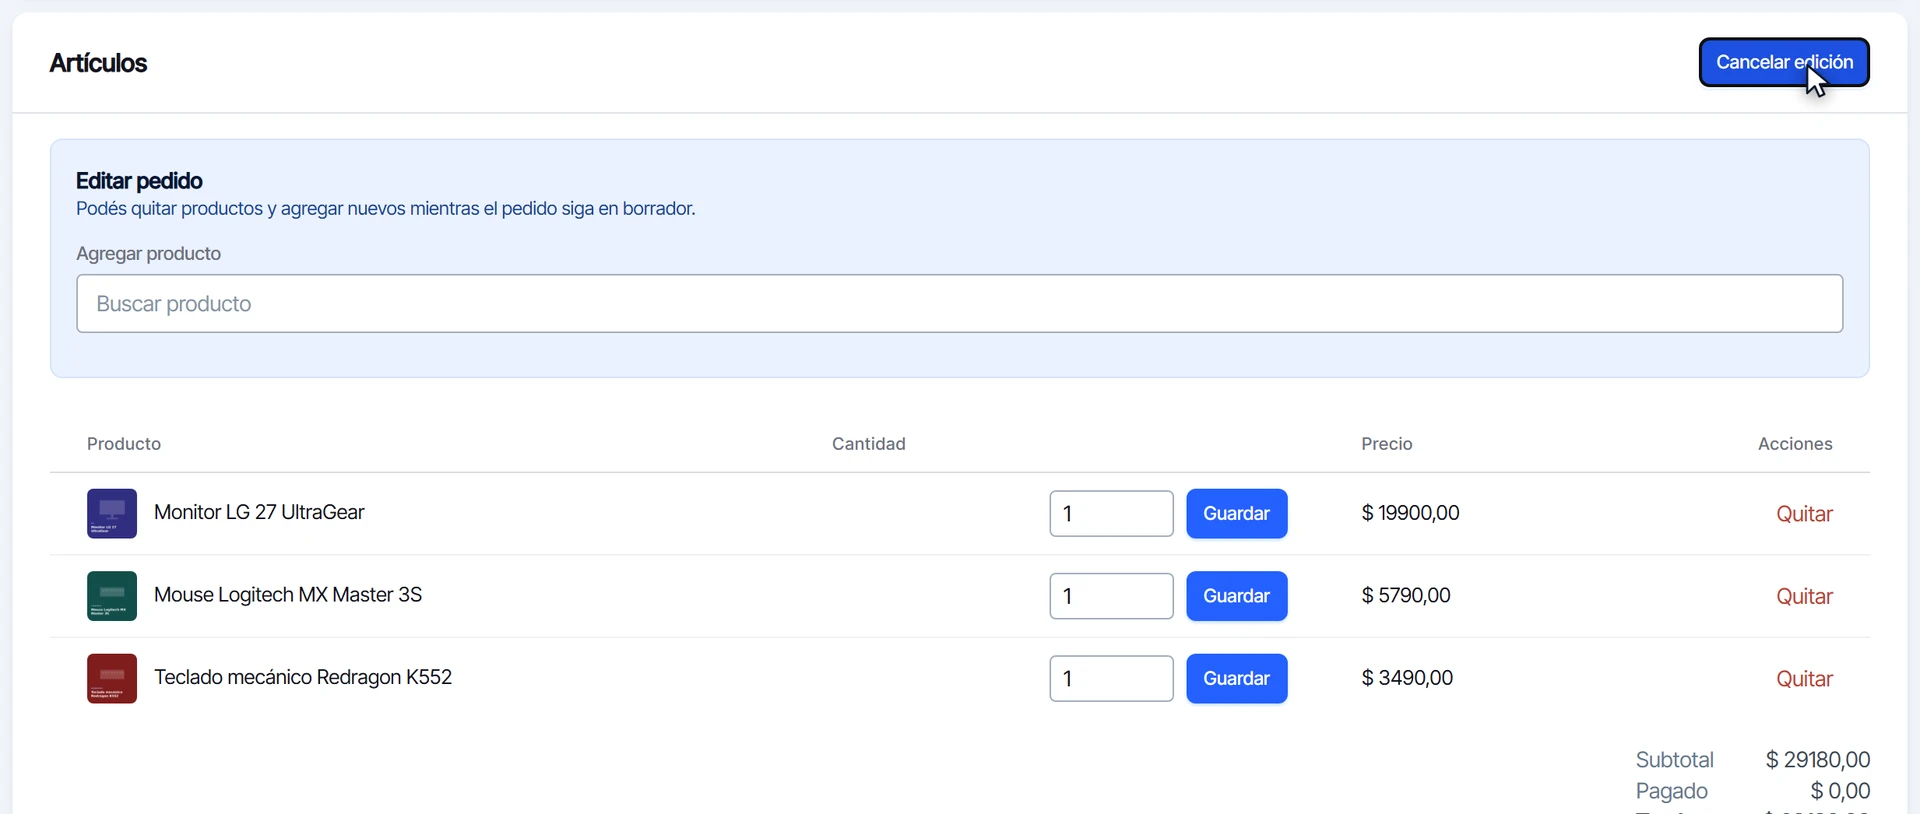Select the Teclado mecánico Redragon K552 name
Screen dimensions: 1920x814
click(x=303, y=677)
